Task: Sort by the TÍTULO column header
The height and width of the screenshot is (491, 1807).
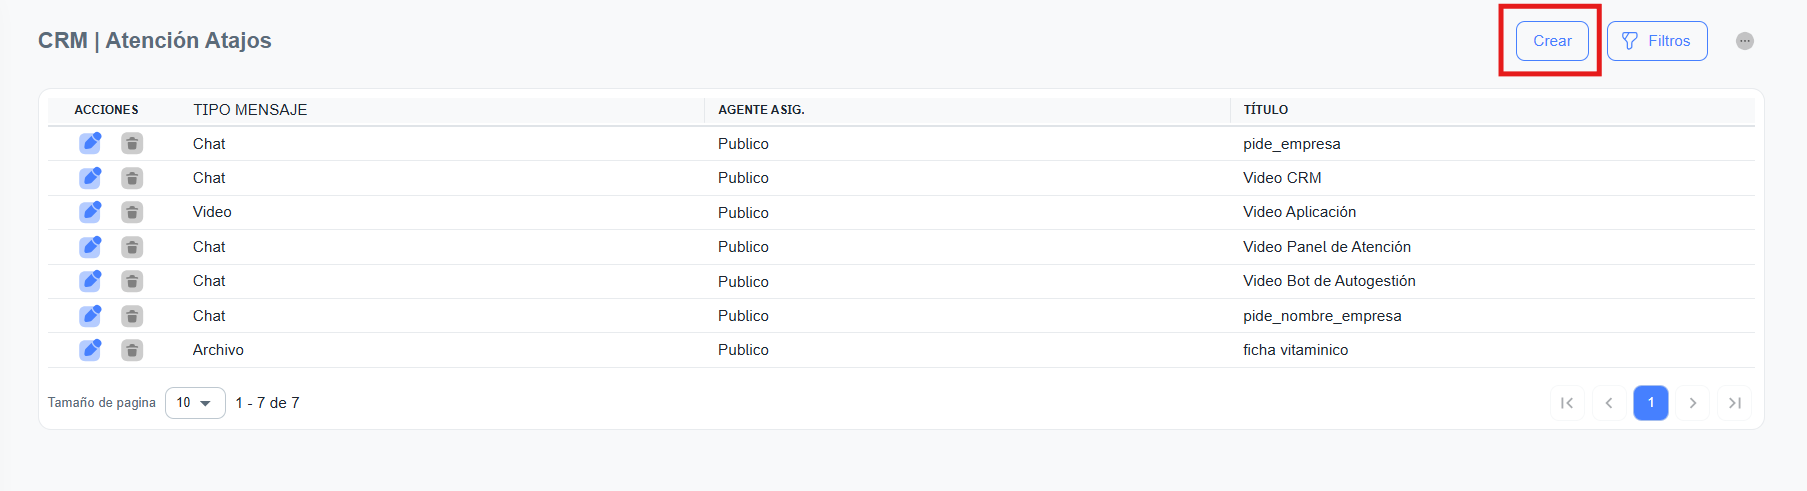Action: [1265, 110]
